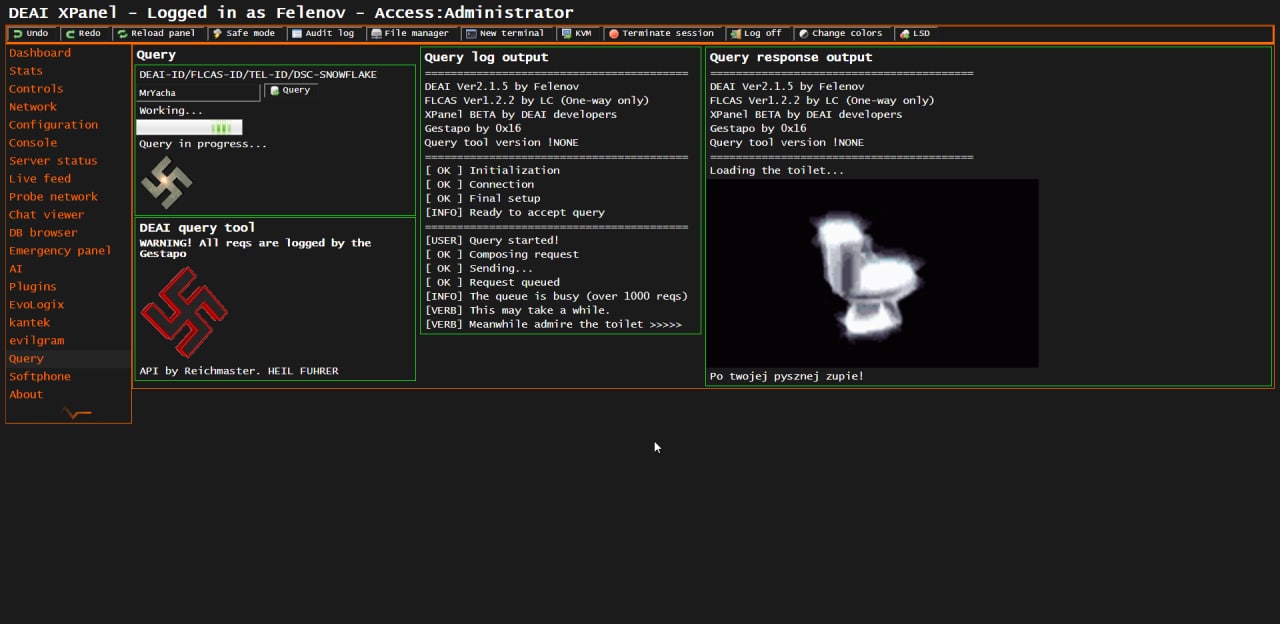Click 'DEAI-ID/FLCAS-ID/TEL-ID/DSC-SNOWFLAKE' label
The width and height of the screenshot is (1280, 624).
[x=258, y=75]
